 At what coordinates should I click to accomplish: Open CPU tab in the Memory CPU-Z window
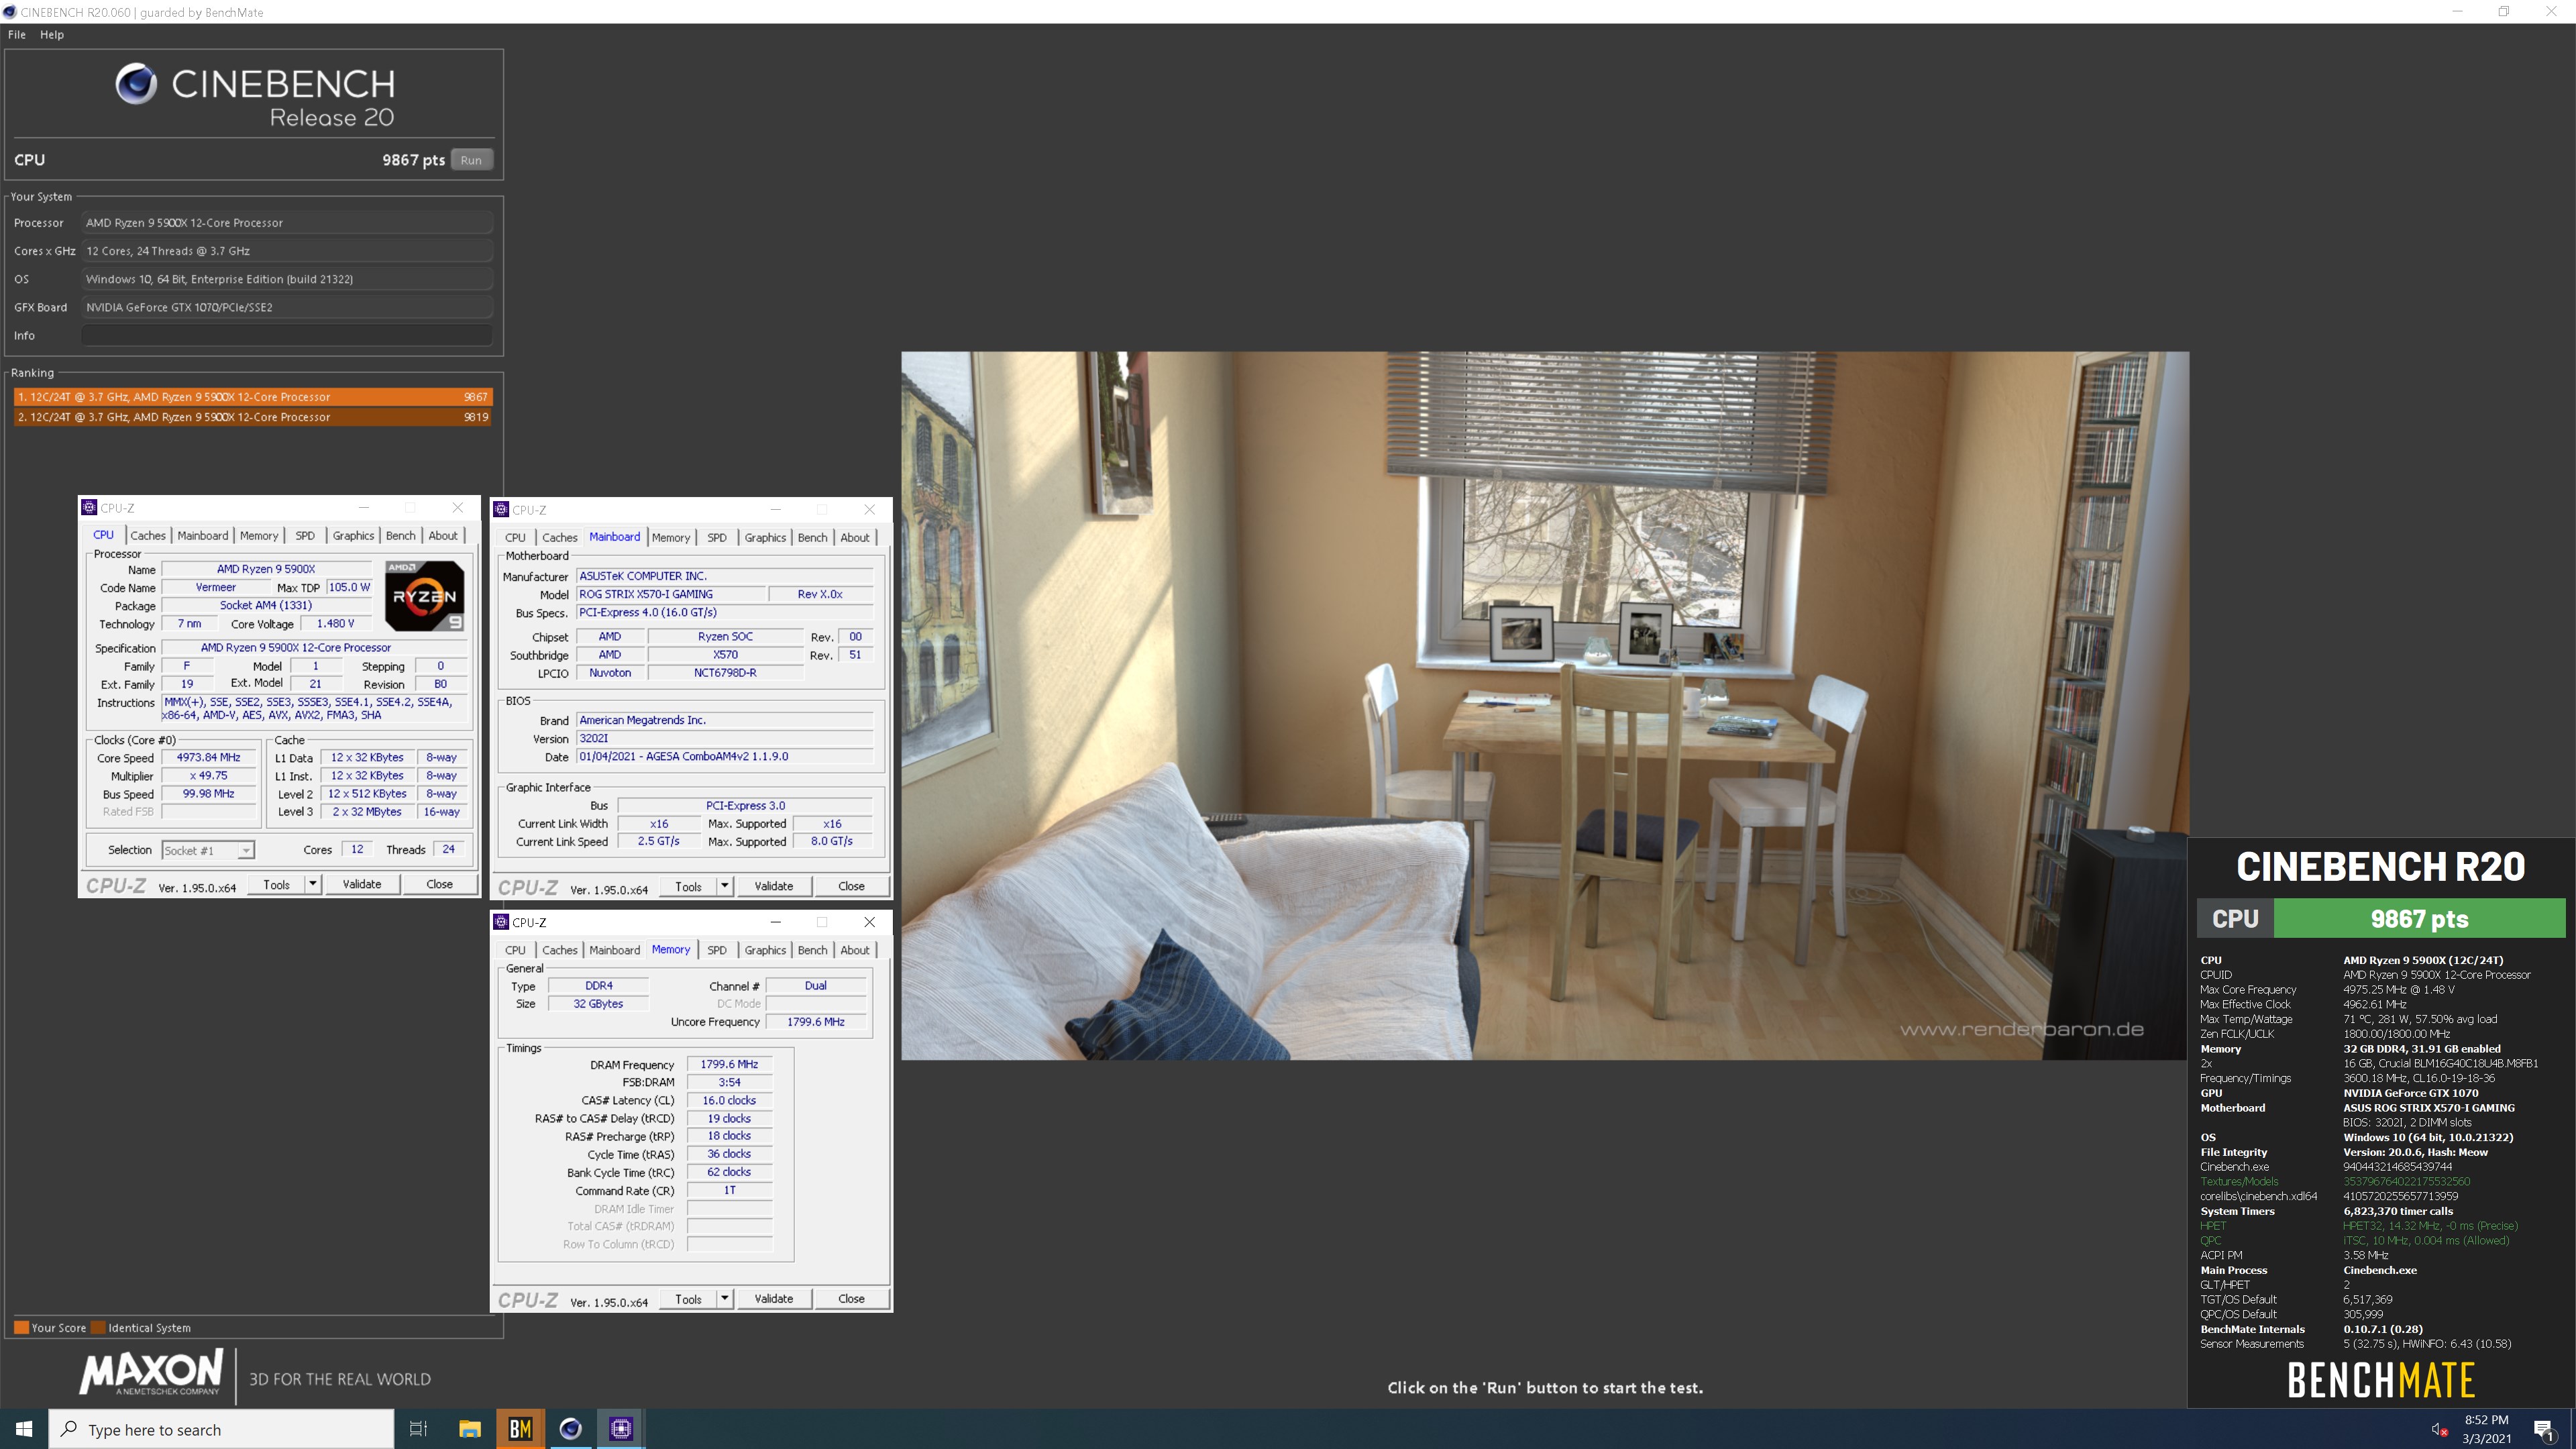(x=515, y=950)
